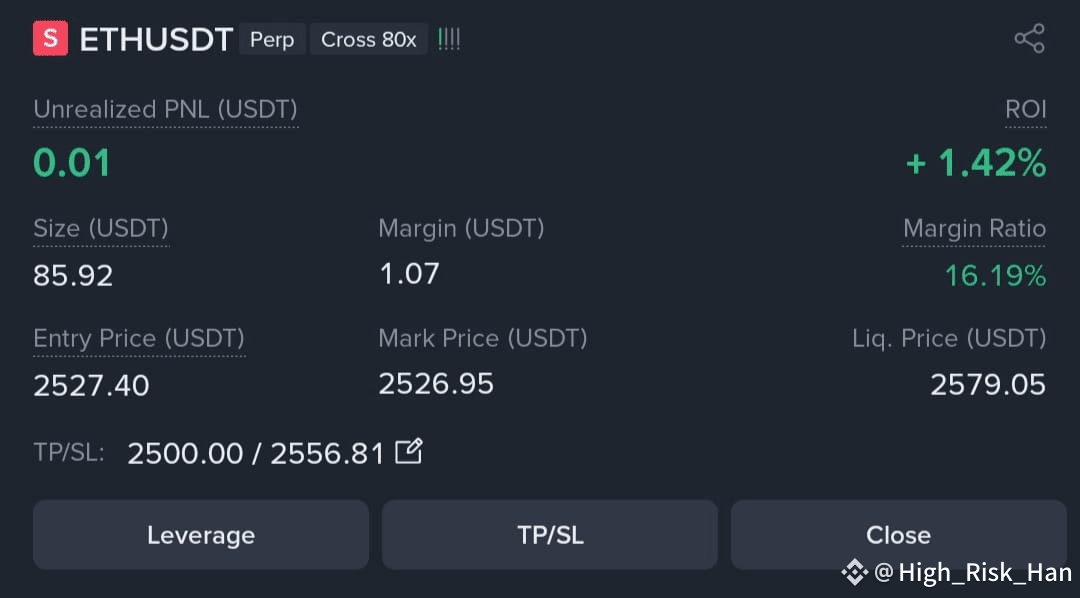Image resolution: width=1080 pixels, height=598 pixels.
Task: Tap the ROI label for explanation
Action: pyautogui.click(x=1026, y=110)
